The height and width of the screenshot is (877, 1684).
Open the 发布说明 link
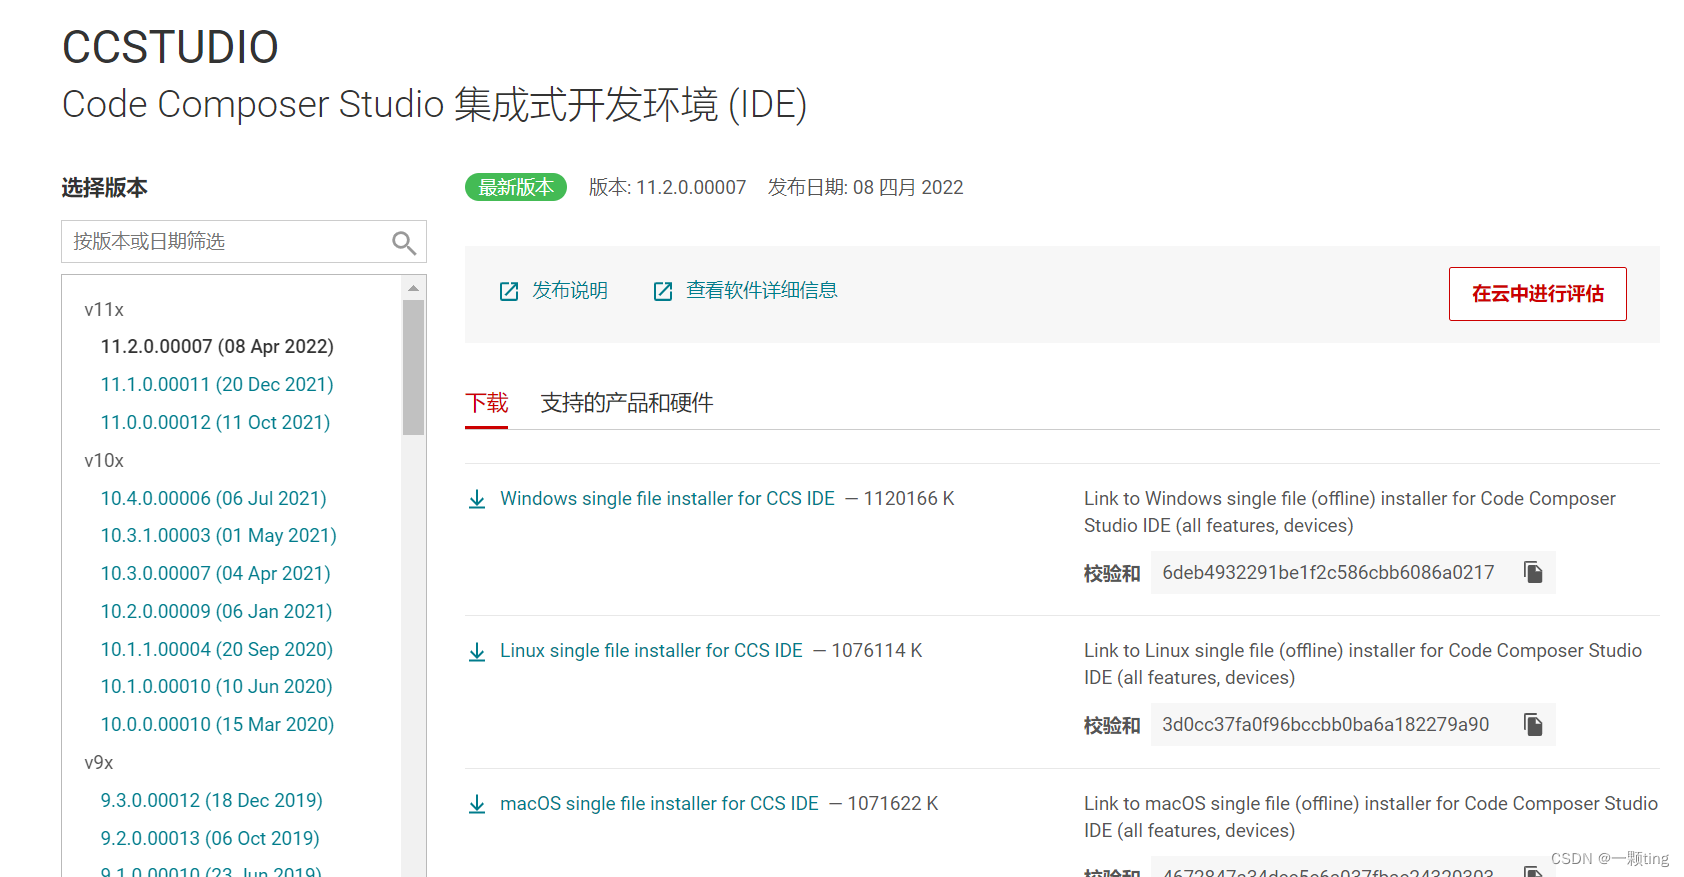[570, 290]
